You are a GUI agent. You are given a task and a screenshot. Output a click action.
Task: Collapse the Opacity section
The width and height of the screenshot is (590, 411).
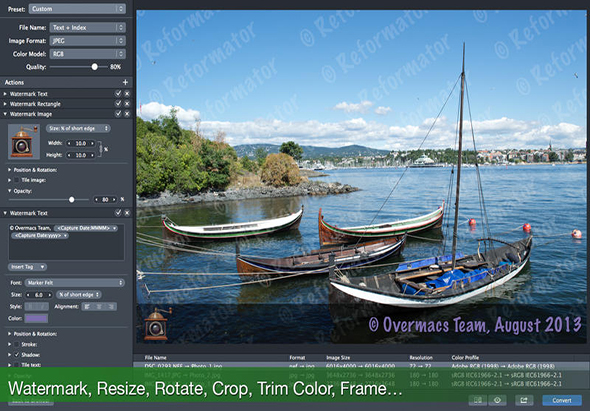tap(10, 191)
